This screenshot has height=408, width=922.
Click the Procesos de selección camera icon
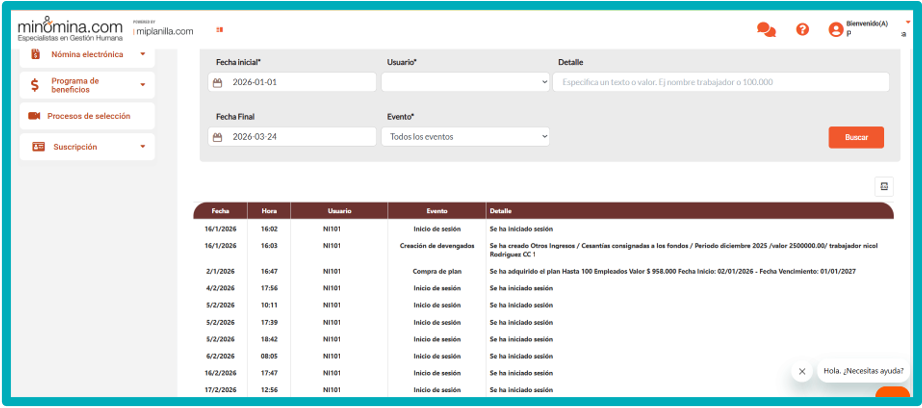(x=34, y=116)
